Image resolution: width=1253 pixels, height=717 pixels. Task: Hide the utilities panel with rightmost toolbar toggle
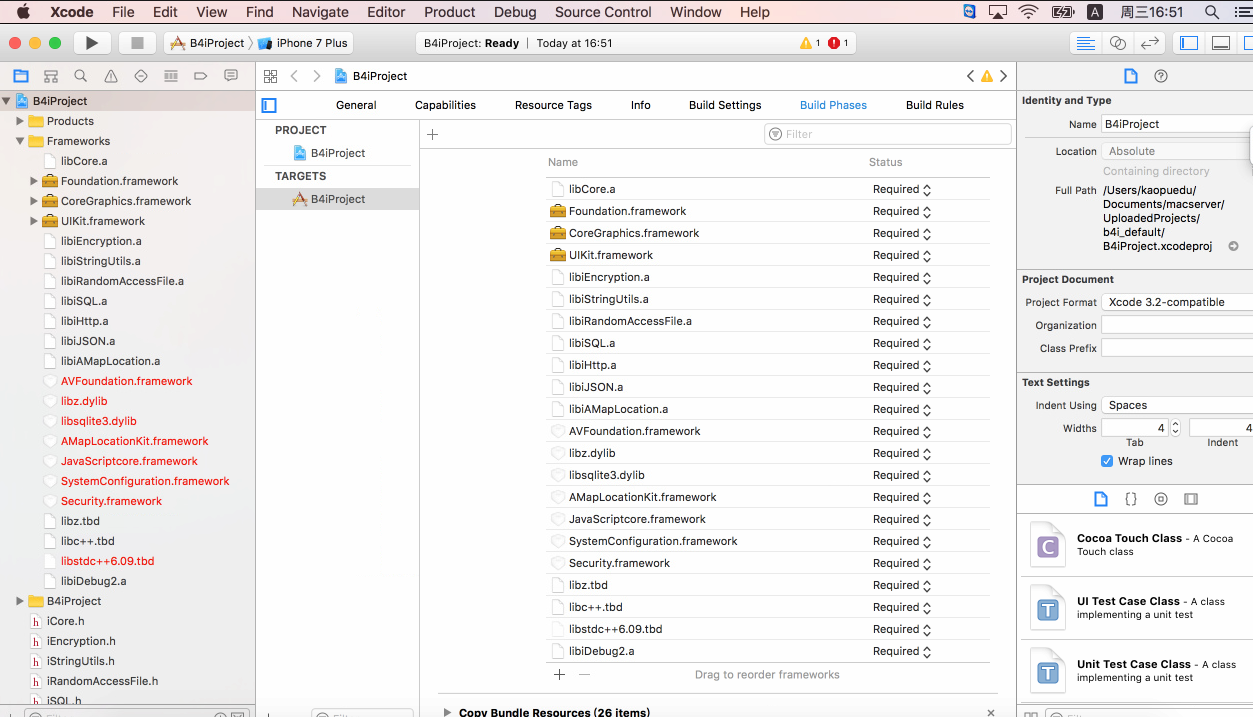[1249, 43]
